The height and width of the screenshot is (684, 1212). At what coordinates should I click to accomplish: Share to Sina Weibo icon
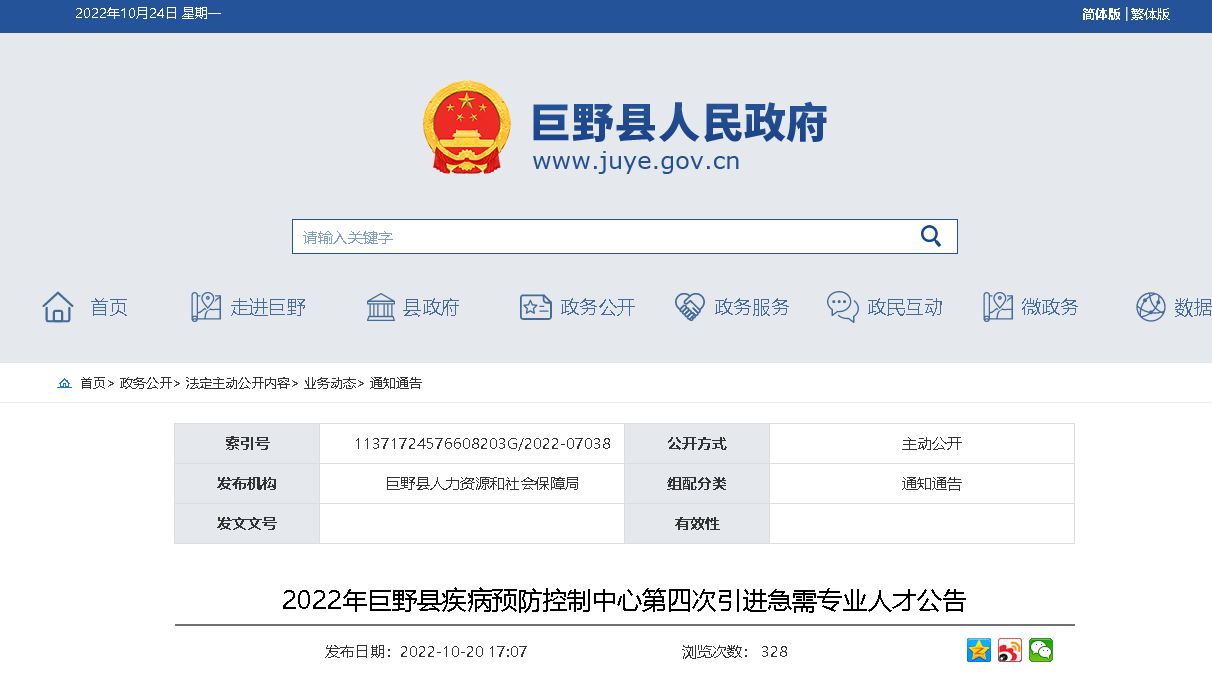pos(1010,650)
